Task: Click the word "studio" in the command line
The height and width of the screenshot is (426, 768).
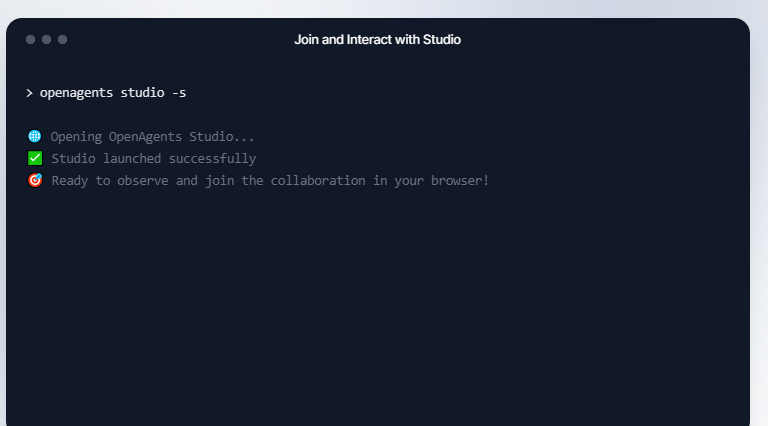Action: 142,93
